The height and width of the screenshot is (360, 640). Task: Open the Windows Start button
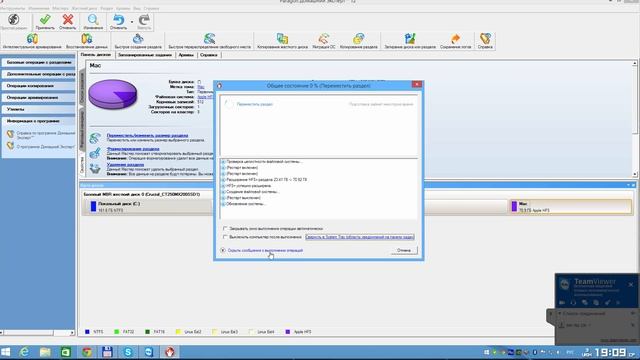coord(6,352)
